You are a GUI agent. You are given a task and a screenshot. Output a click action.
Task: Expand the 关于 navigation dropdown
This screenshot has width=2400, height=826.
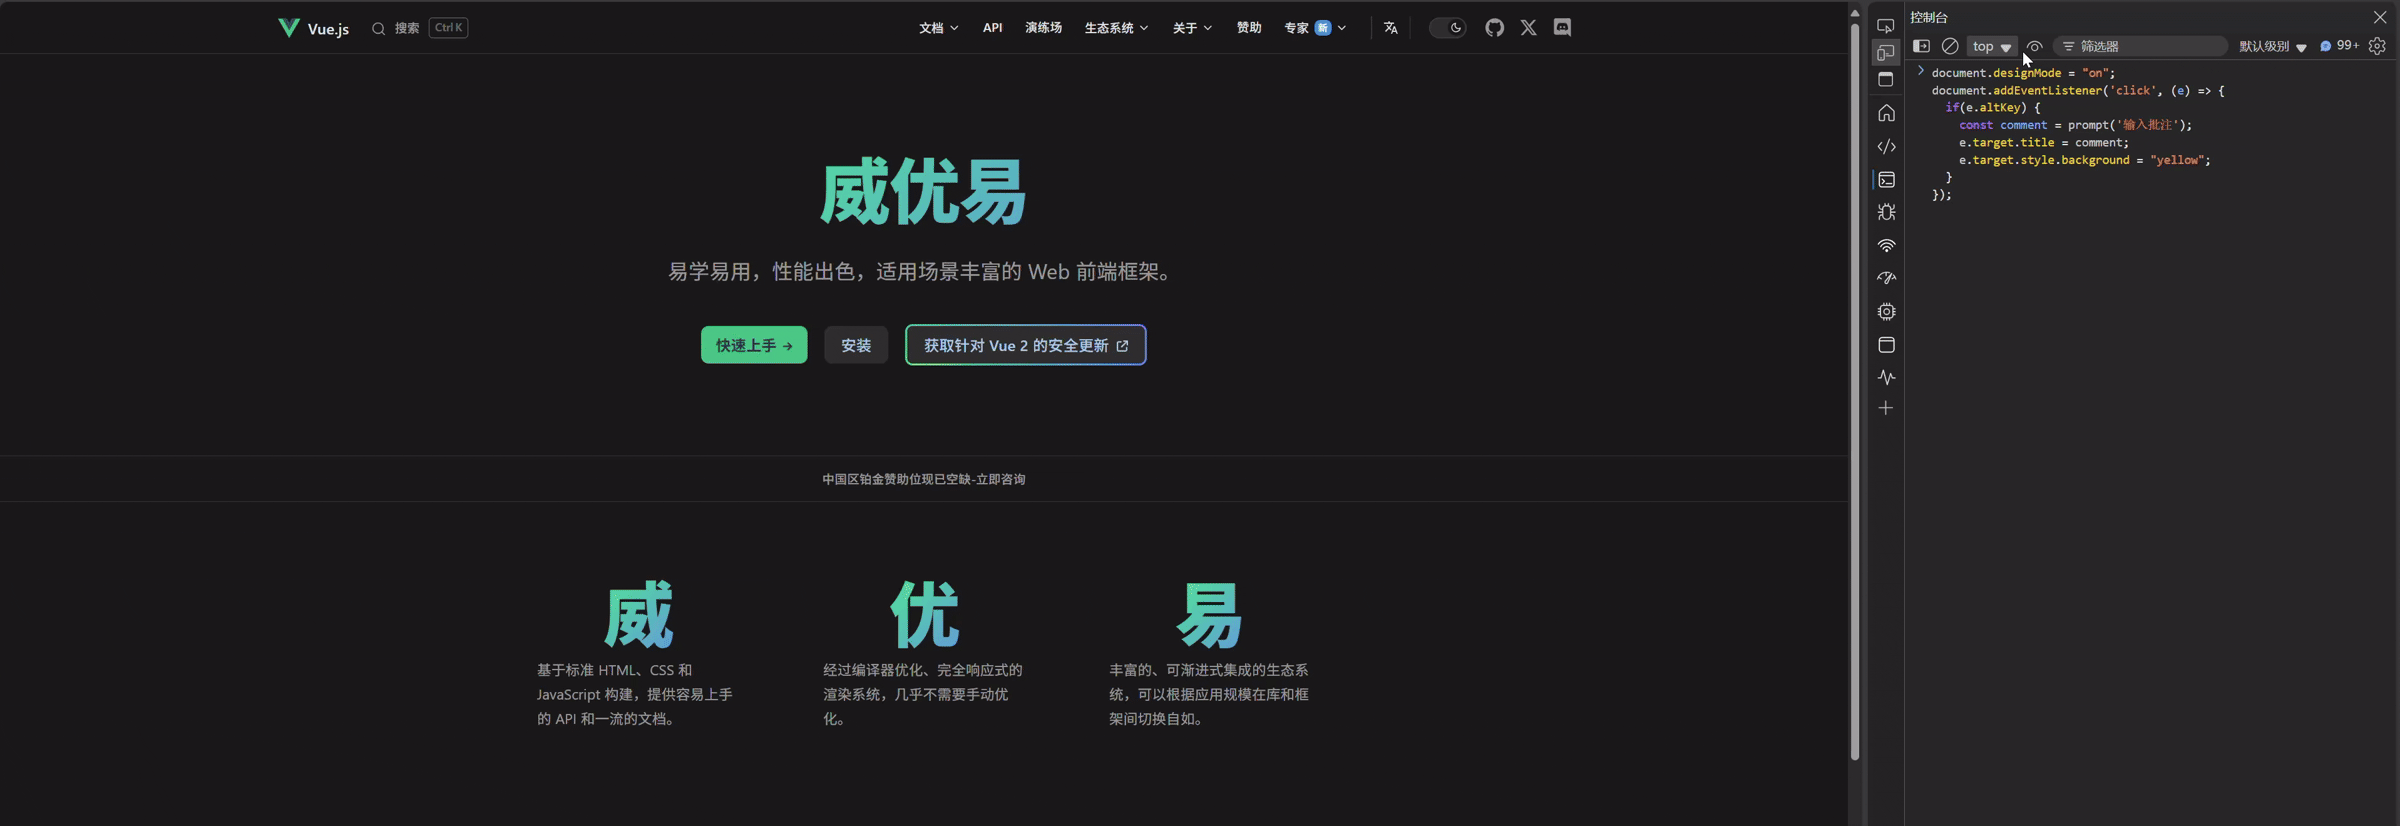coord(1192,28)
